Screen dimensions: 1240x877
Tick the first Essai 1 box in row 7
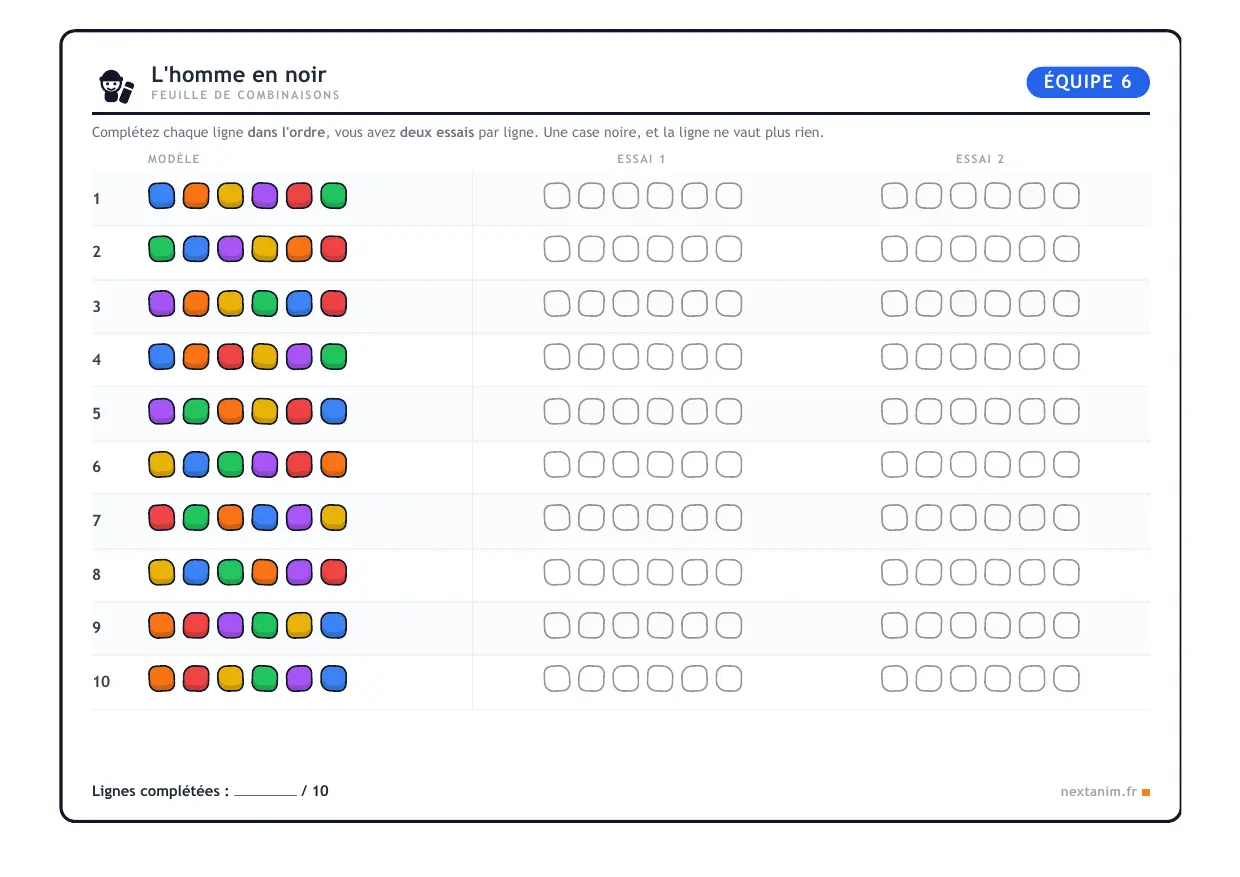click(557, 518)
